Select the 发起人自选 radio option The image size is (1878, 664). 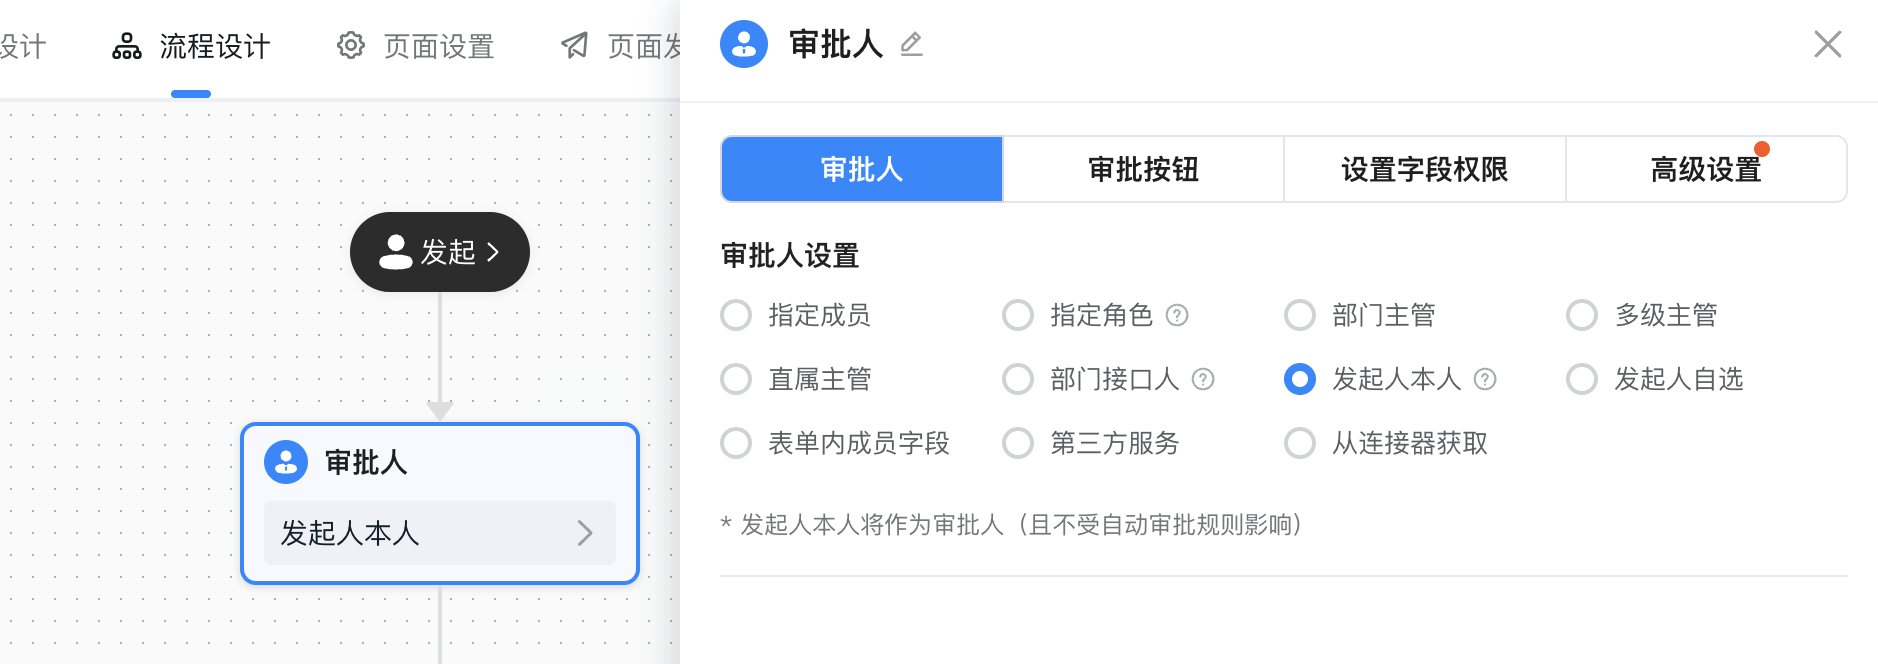[x=1582, y=379]
